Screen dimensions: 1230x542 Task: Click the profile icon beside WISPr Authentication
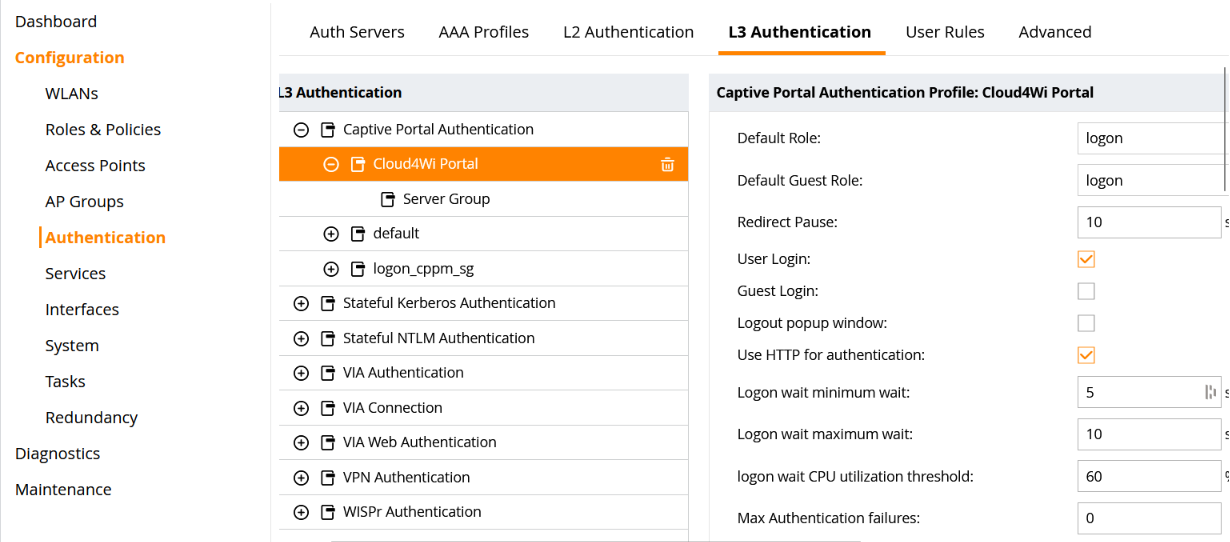326,512
